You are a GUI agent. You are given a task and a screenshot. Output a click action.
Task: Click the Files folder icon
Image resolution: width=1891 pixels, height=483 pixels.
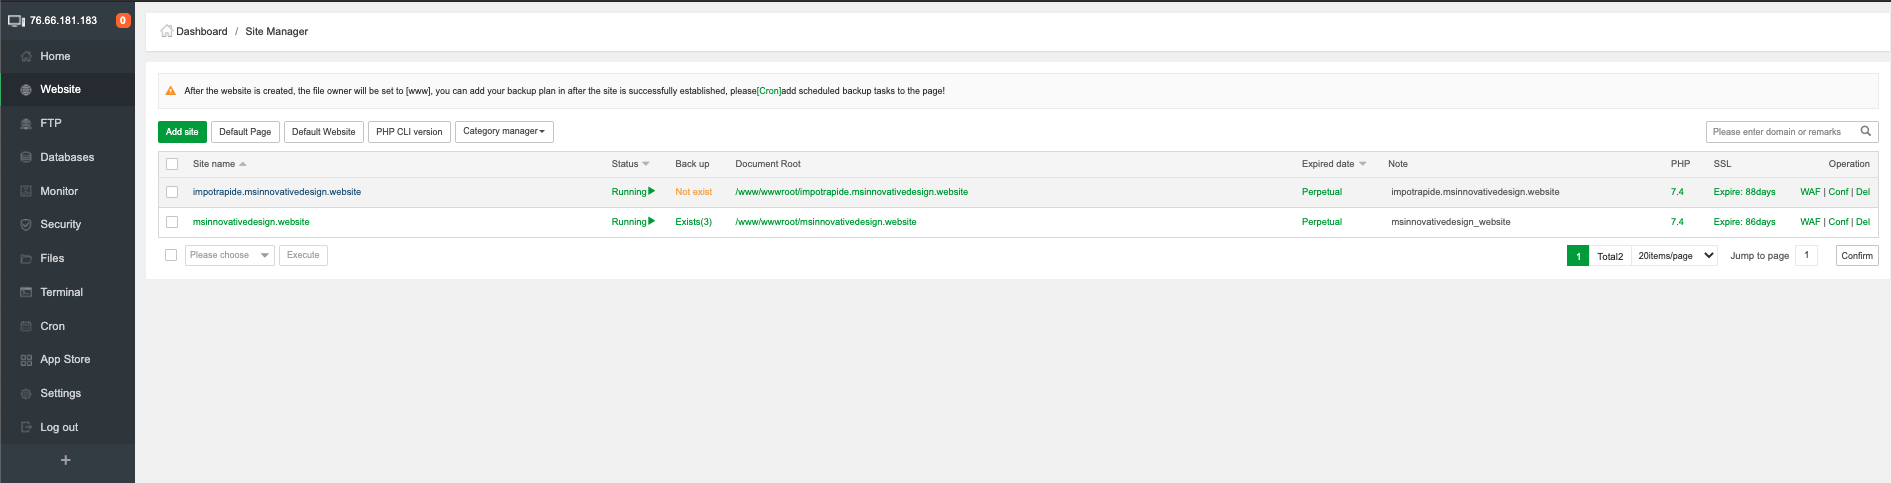click(x=26, y=259)
